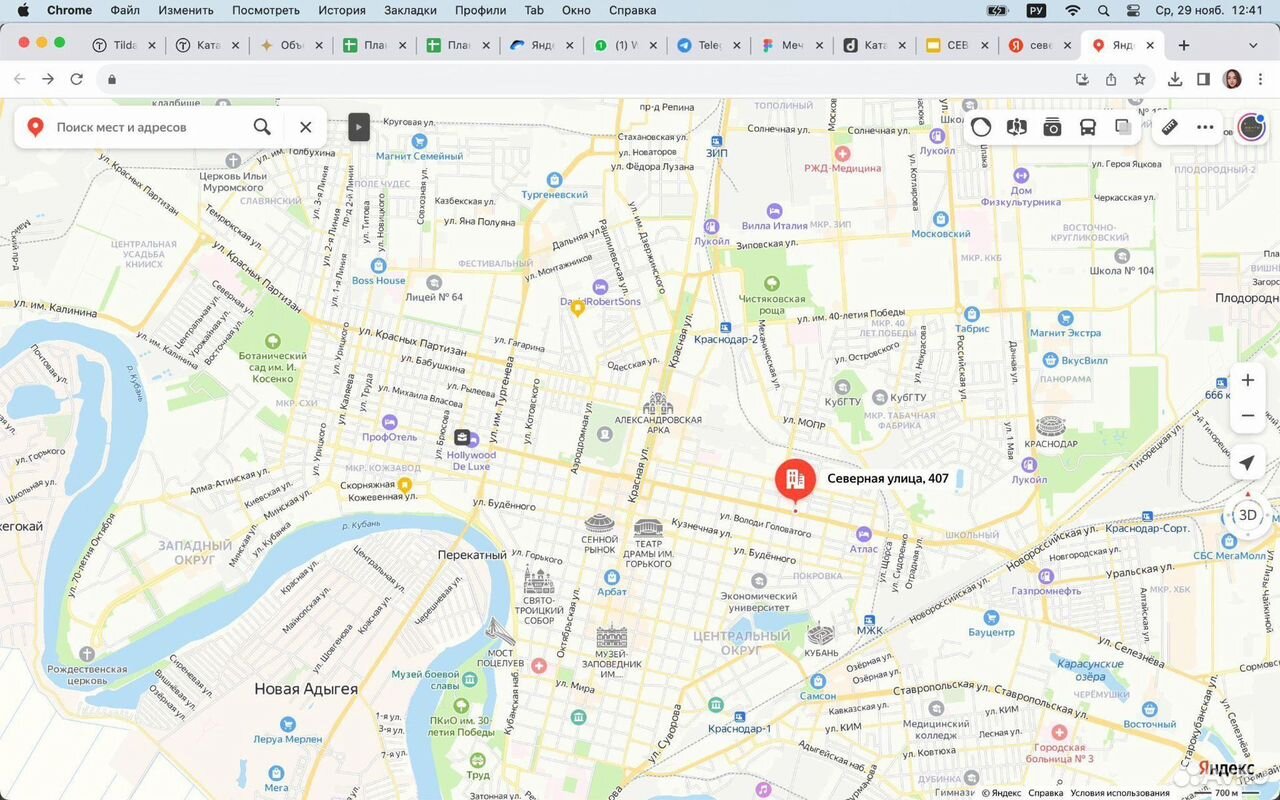
Task: Toggle the public transport bus layer
Action: (x=1087, y=127)
